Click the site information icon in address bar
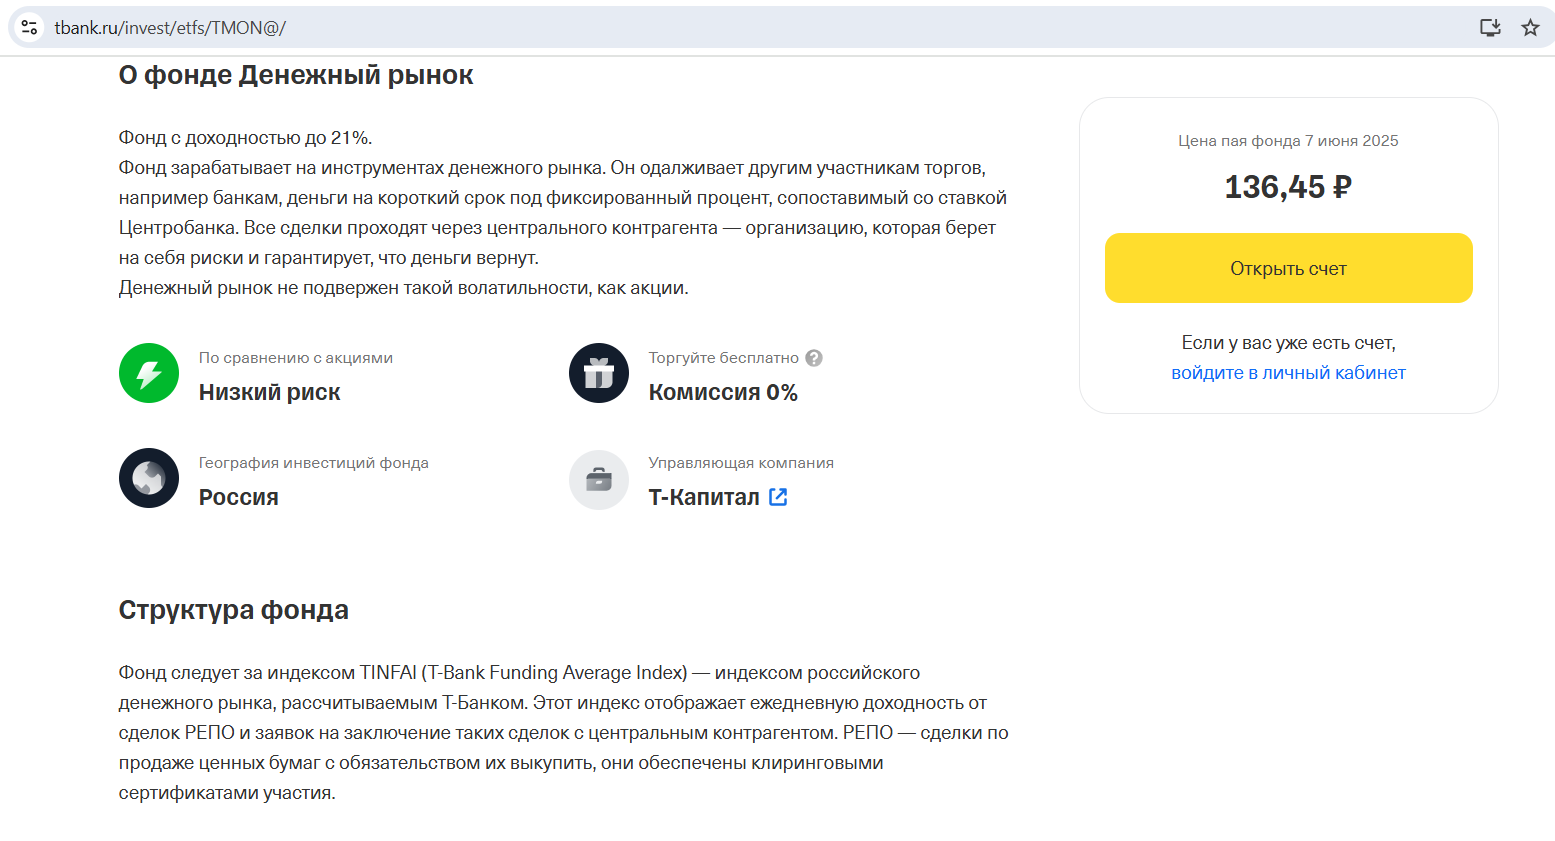This screenshot has width=1555, height=841. (30, 28)
